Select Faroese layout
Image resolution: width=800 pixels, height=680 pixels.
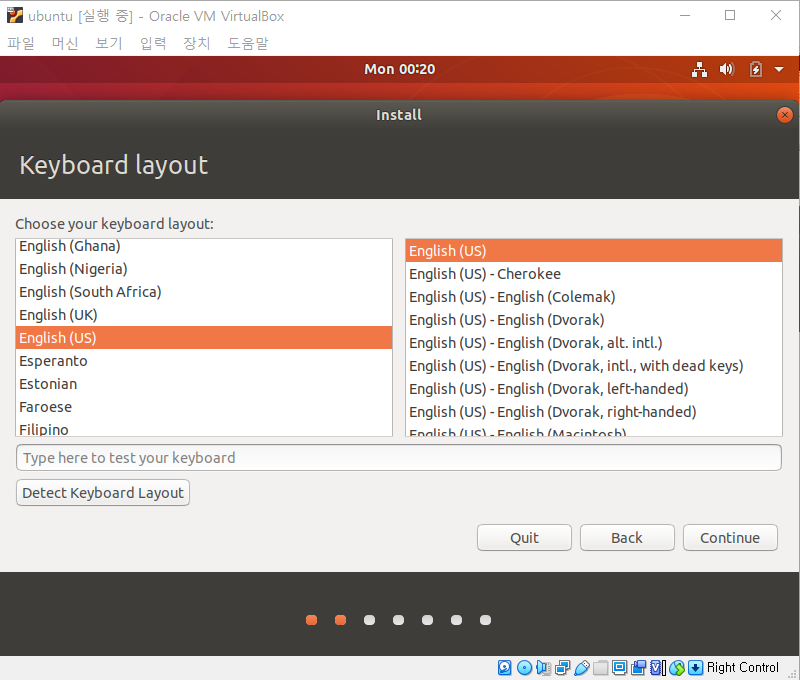[204, 407]
